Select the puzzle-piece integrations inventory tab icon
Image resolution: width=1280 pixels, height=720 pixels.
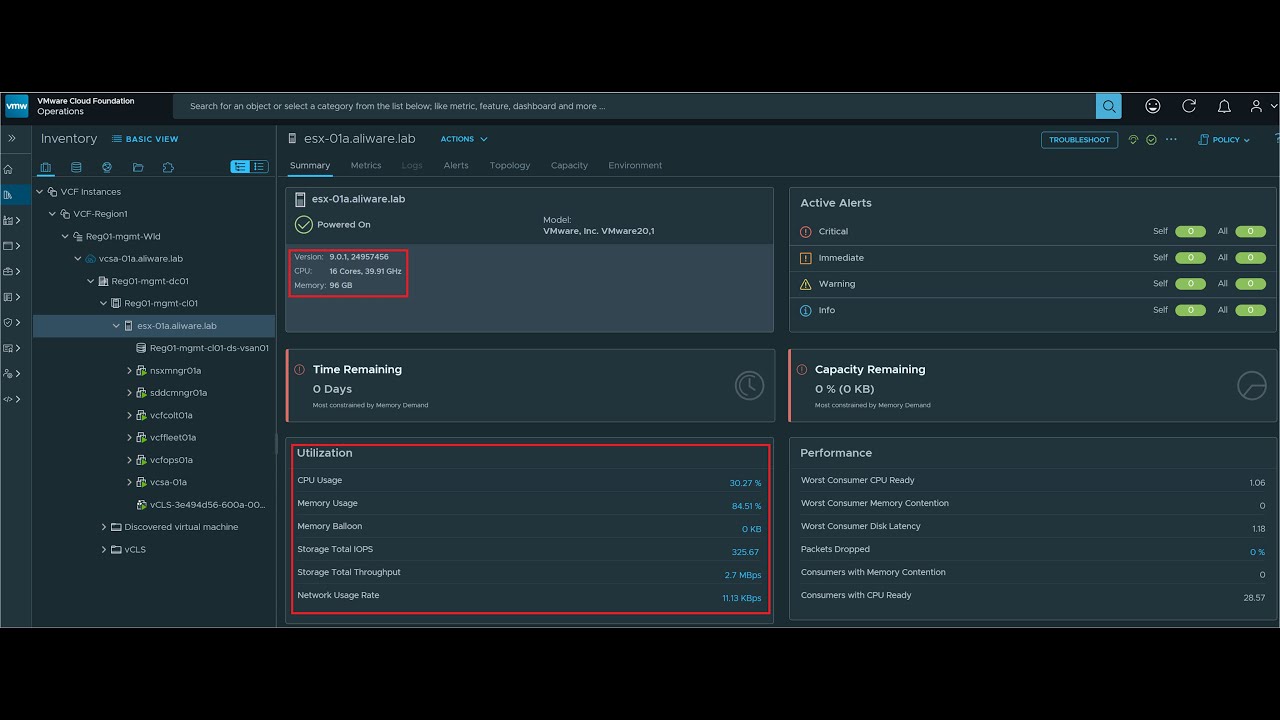pyautogui.click(x=168, y=167)
